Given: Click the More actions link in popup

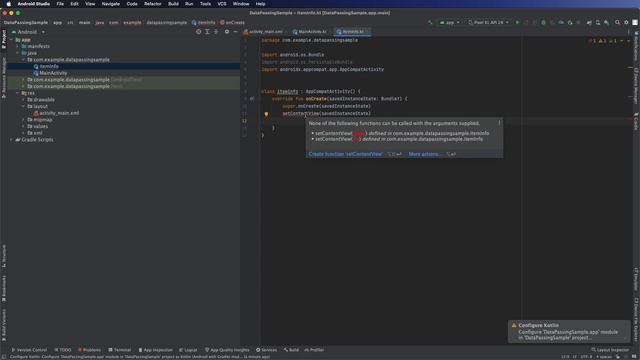Looking at the screenshot, I should 424,154.
